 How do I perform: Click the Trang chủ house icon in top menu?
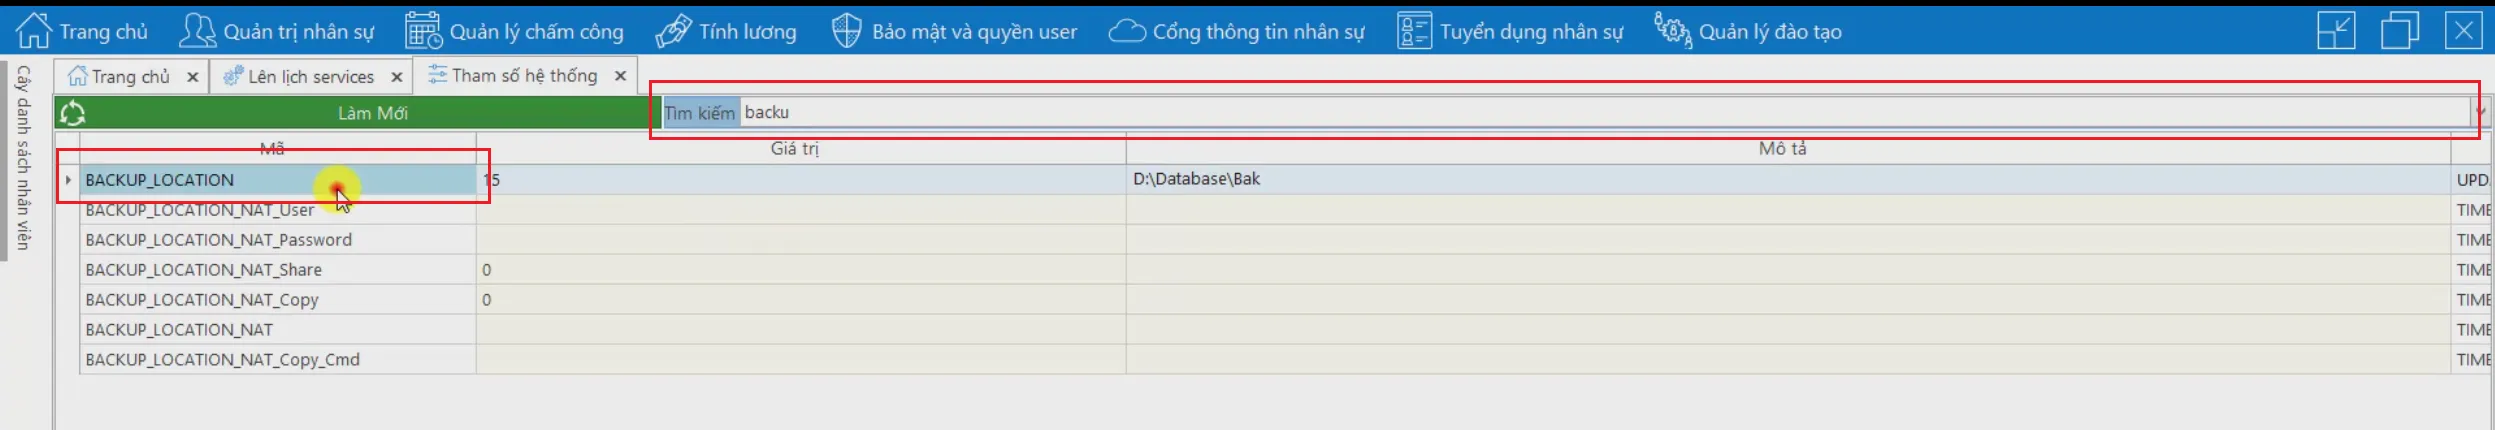pos(33,30)
